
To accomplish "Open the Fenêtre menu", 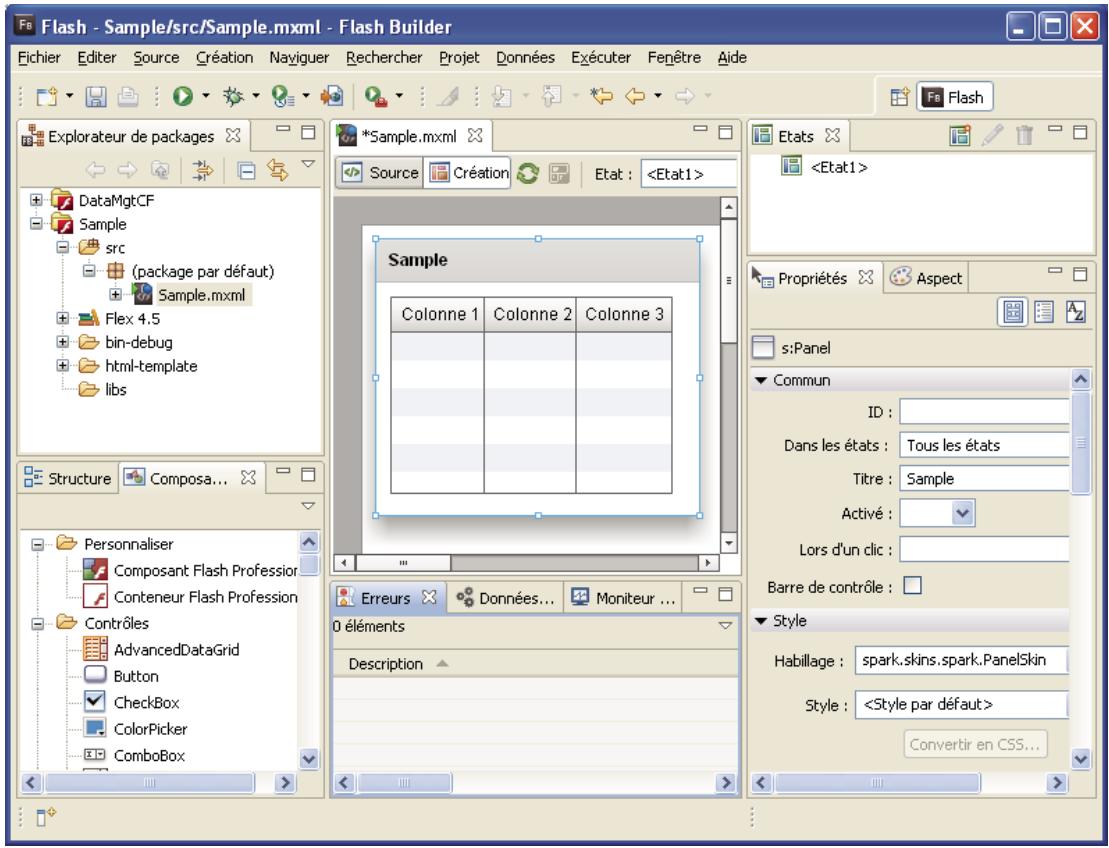I will [673, 58].
